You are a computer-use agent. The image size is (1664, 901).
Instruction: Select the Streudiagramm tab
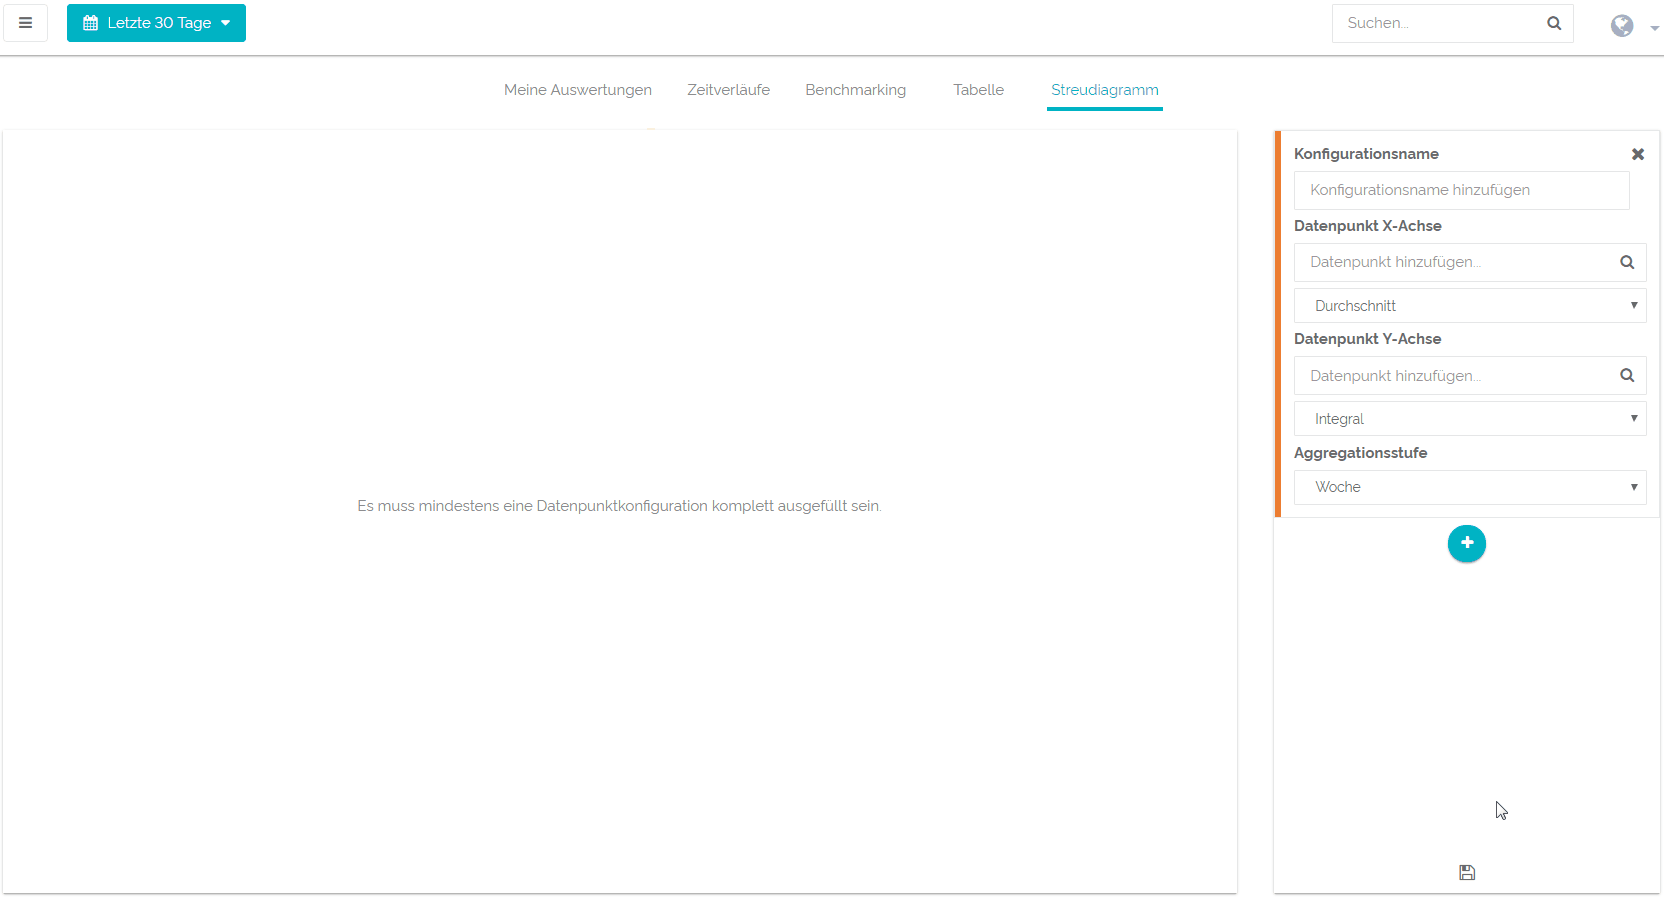point(1104,90)
